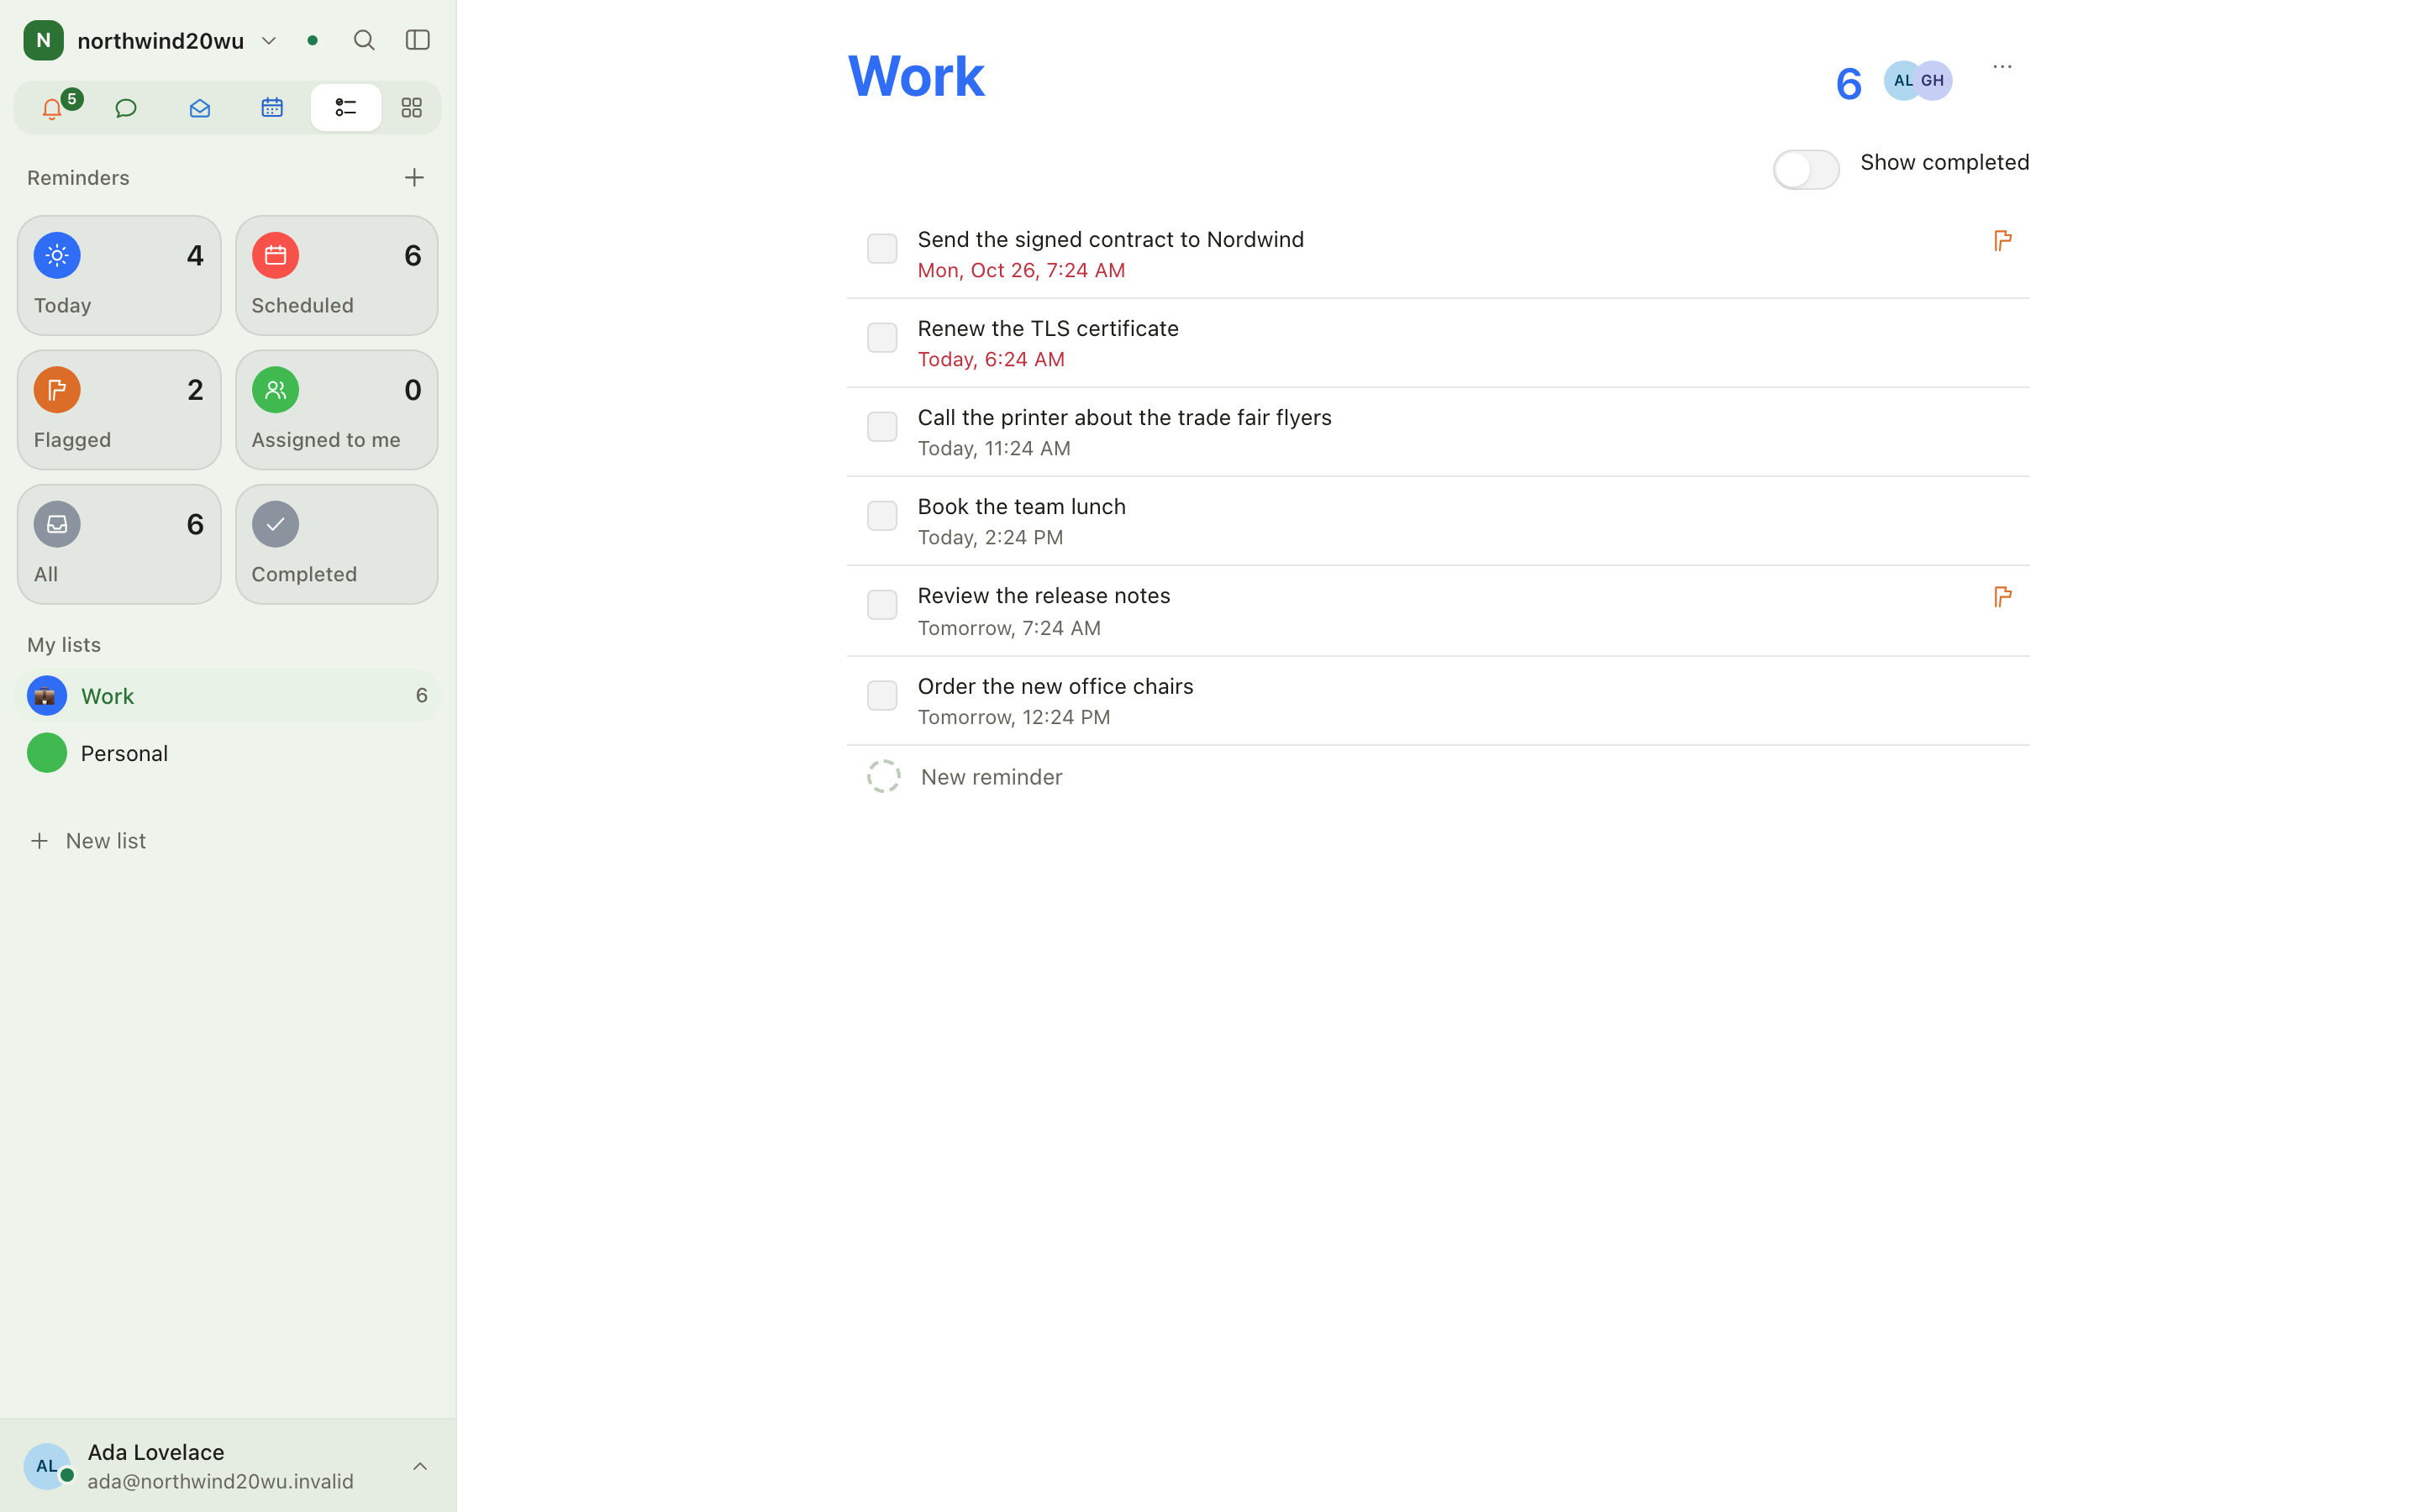The image size is (2420, 1512).
Task: Click the search magnifier icon
Action: coord(364,40)
